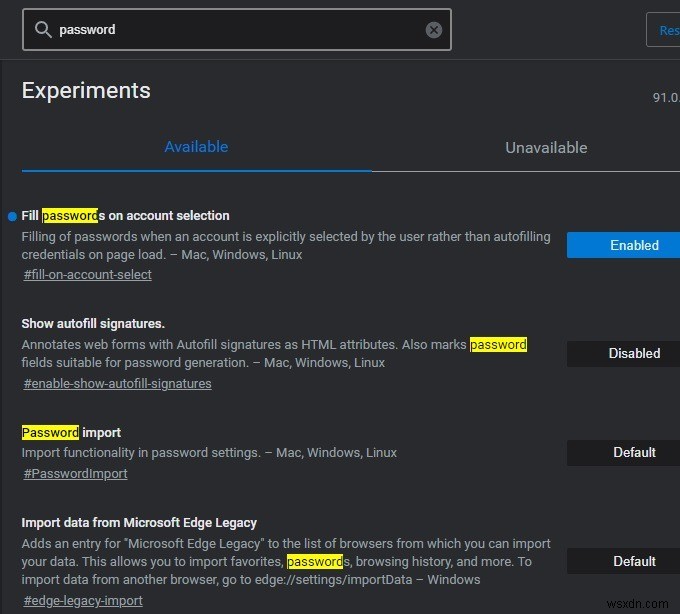
Task: Open the Enabled dropdown for fill passwords
Action: [x=624, y=245]
